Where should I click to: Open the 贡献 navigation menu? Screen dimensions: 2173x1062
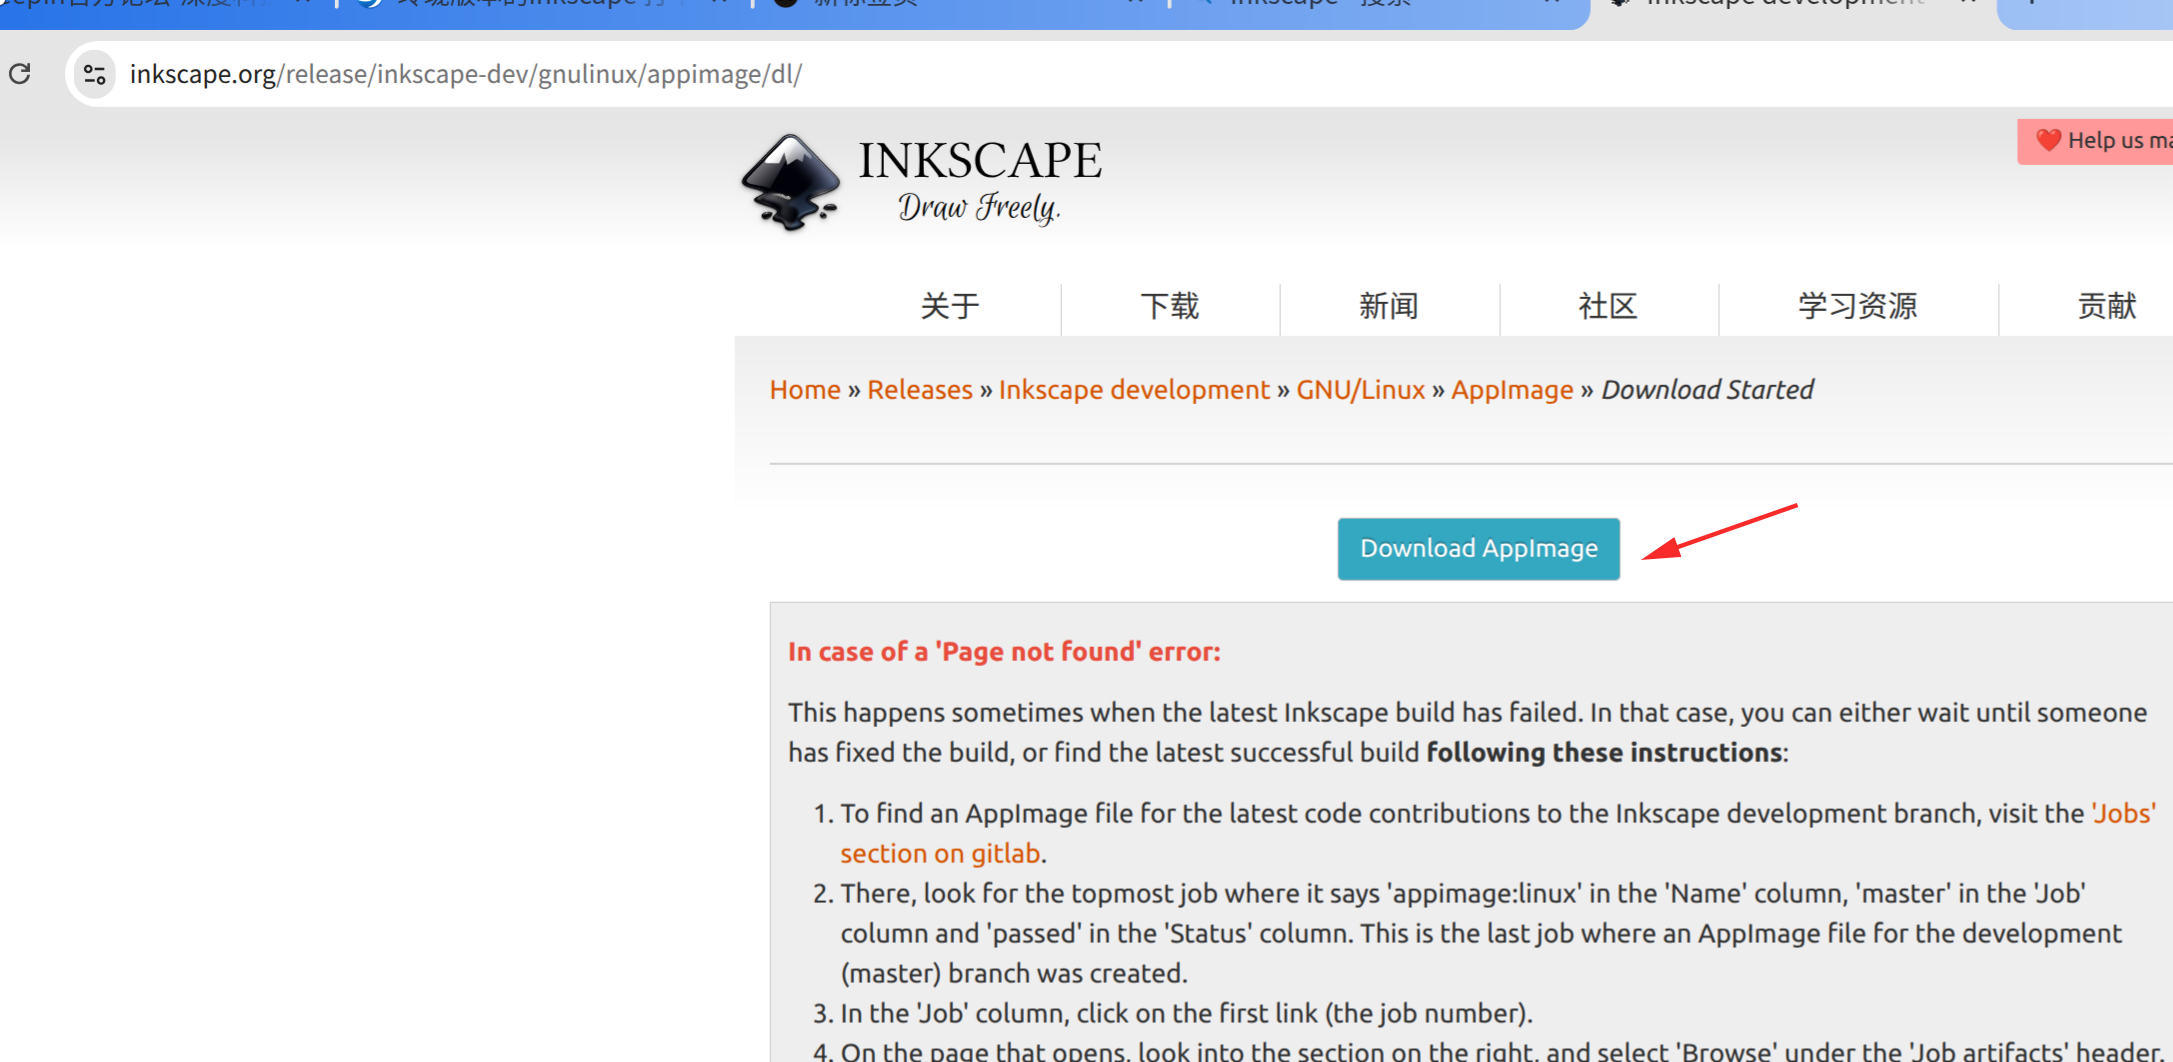tap(2107, 306)
